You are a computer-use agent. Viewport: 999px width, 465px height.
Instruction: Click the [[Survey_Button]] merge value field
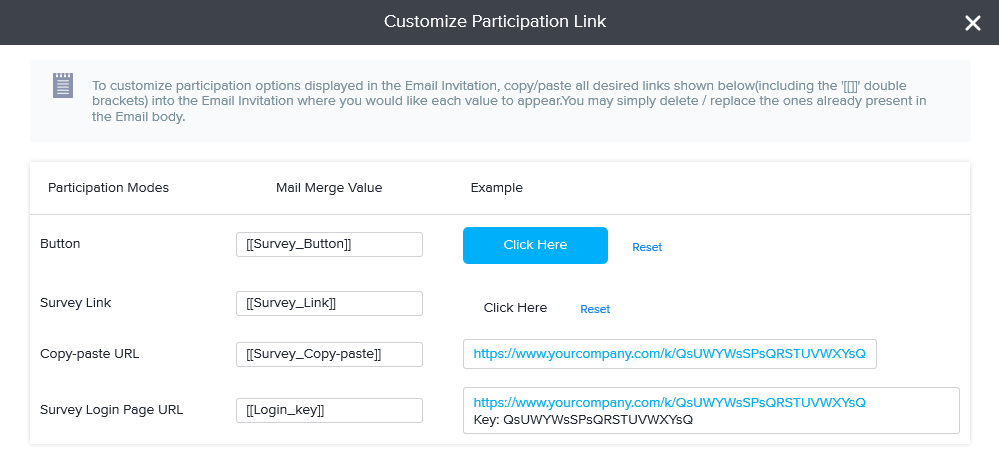(329, 245)
